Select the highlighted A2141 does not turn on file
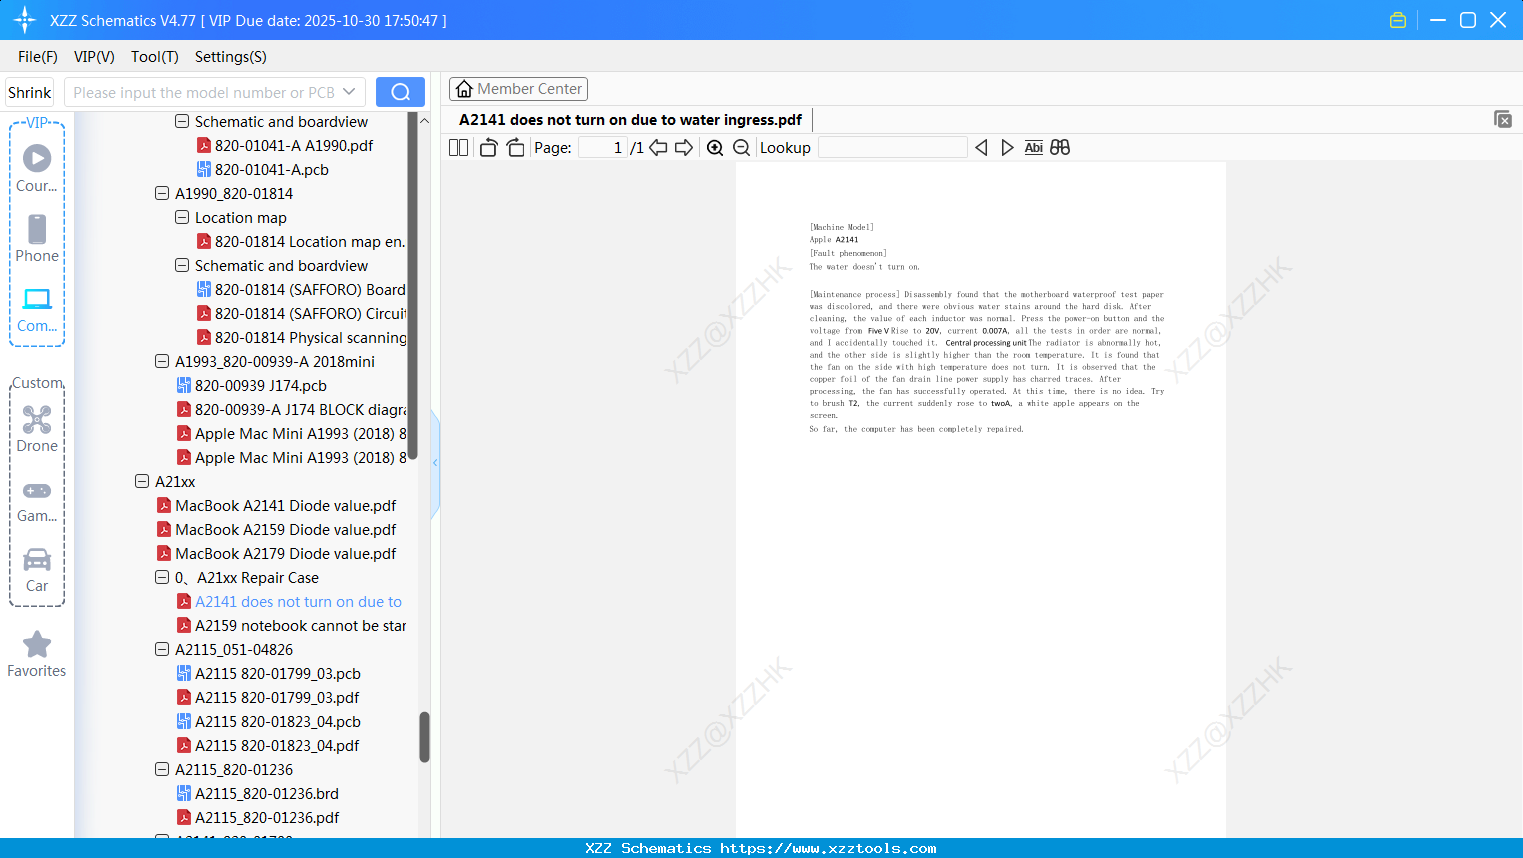 pyautogui.click(x=289, y=601)
